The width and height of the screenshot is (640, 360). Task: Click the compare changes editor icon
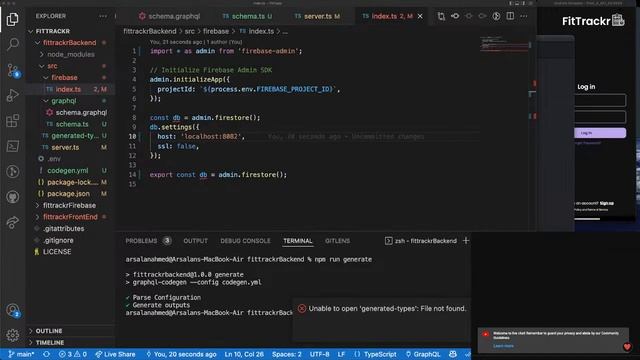(441, 16)
